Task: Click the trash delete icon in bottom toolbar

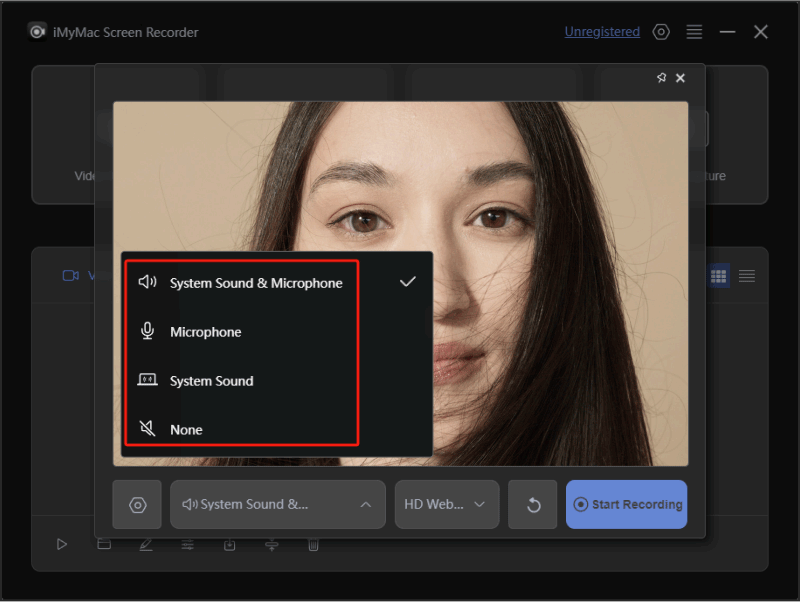Action: (313, 545)
